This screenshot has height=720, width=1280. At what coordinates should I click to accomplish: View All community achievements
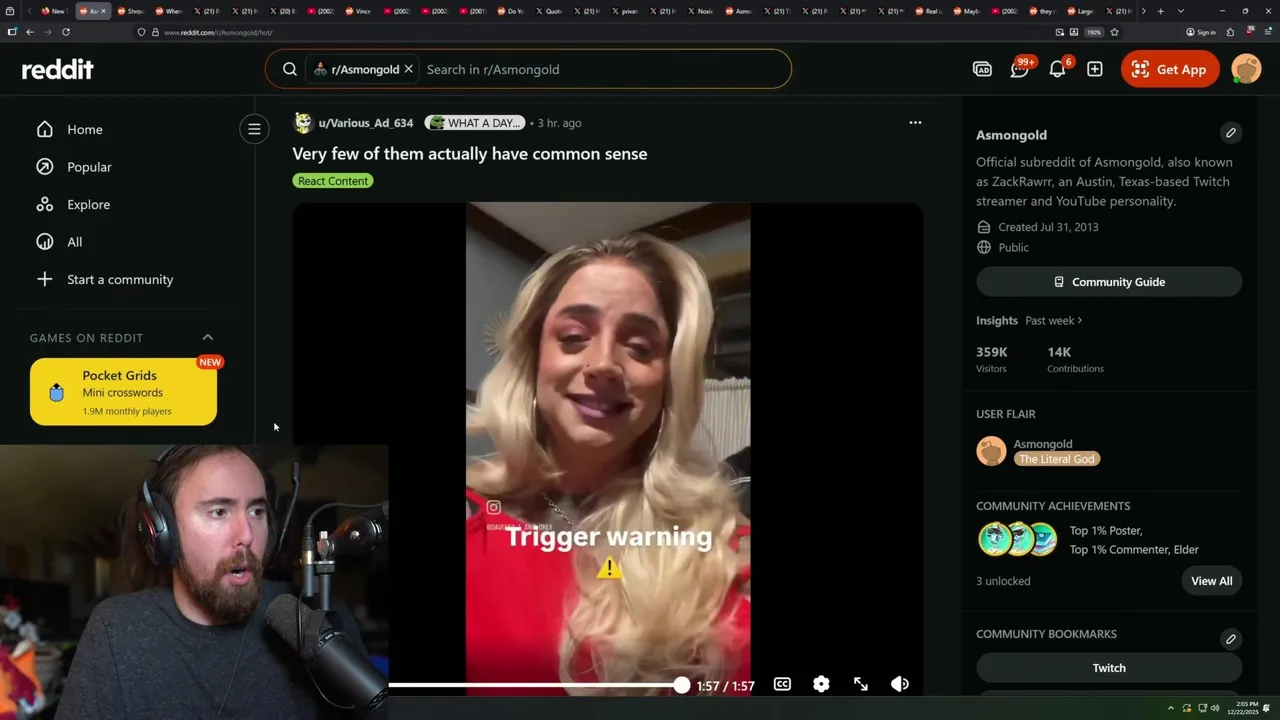[x=1211, y=581]
